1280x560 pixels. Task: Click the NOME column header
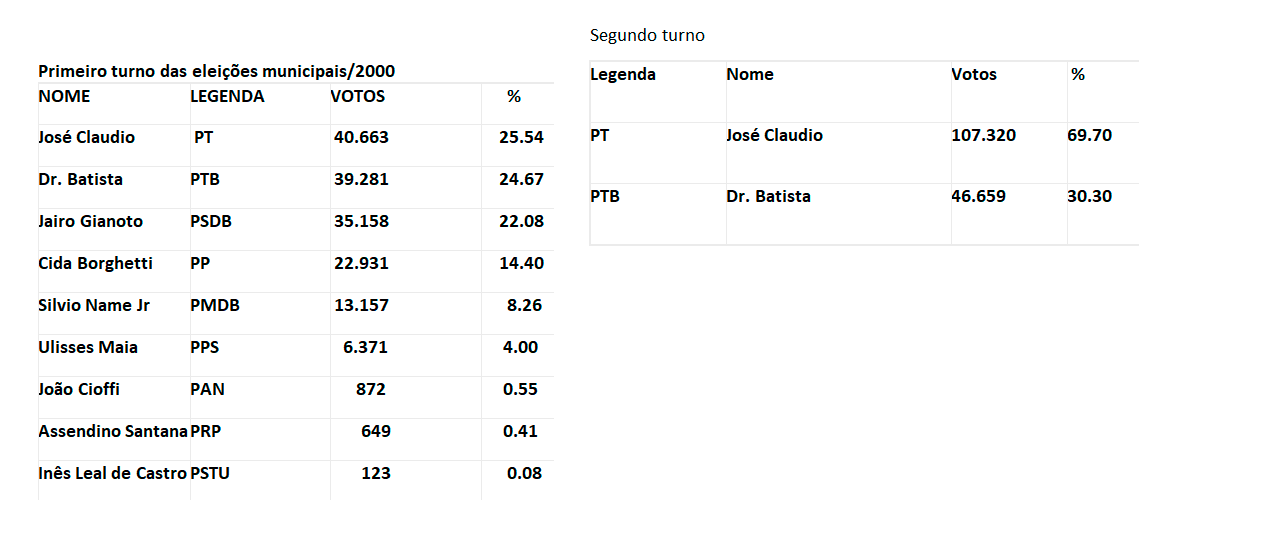point(64,96)
